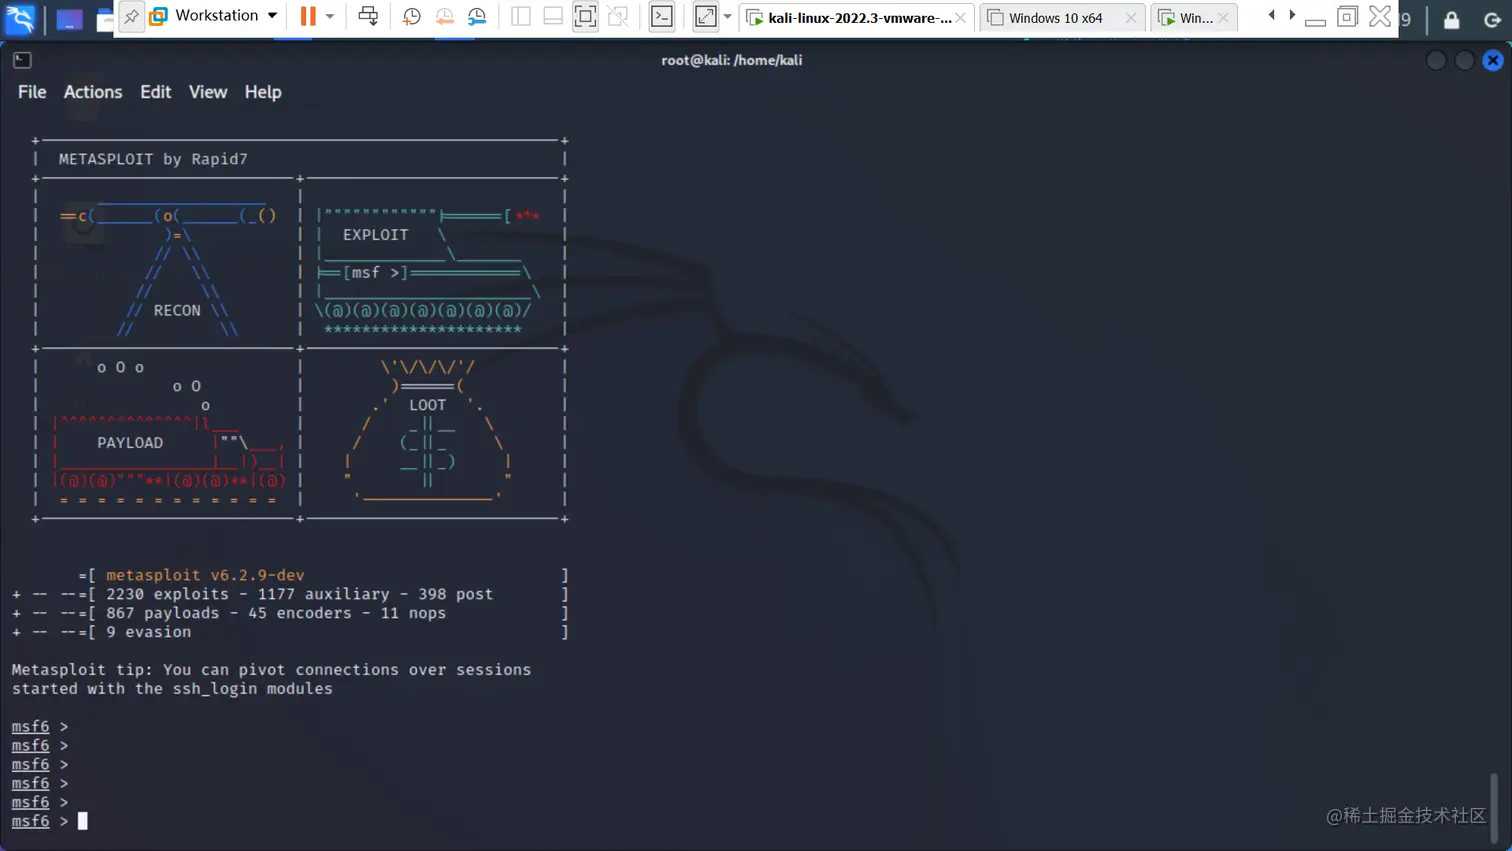
Task: Click the terminal scrollbar handle
Action: [1494, 808]
